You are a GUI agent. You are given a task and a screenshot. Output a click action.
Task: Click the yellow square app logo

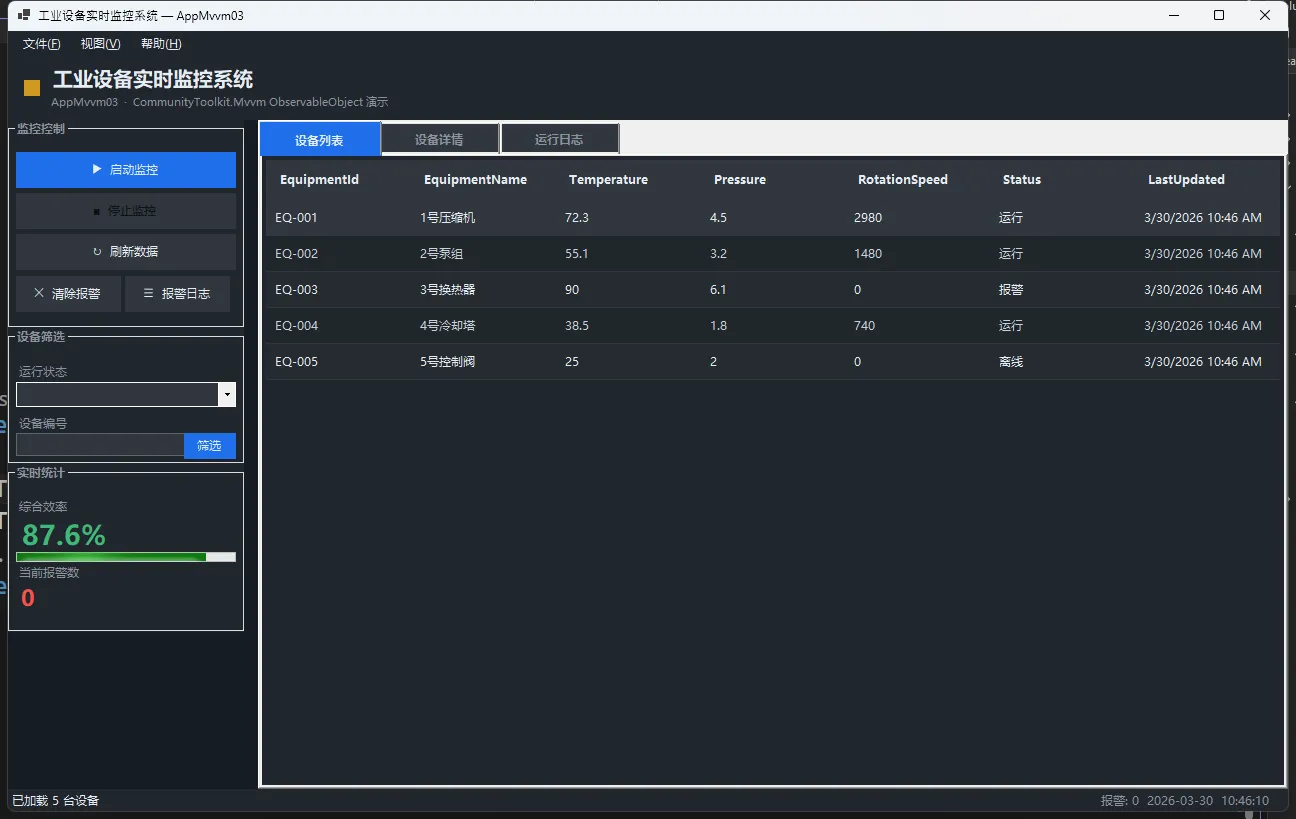(32, 88)
